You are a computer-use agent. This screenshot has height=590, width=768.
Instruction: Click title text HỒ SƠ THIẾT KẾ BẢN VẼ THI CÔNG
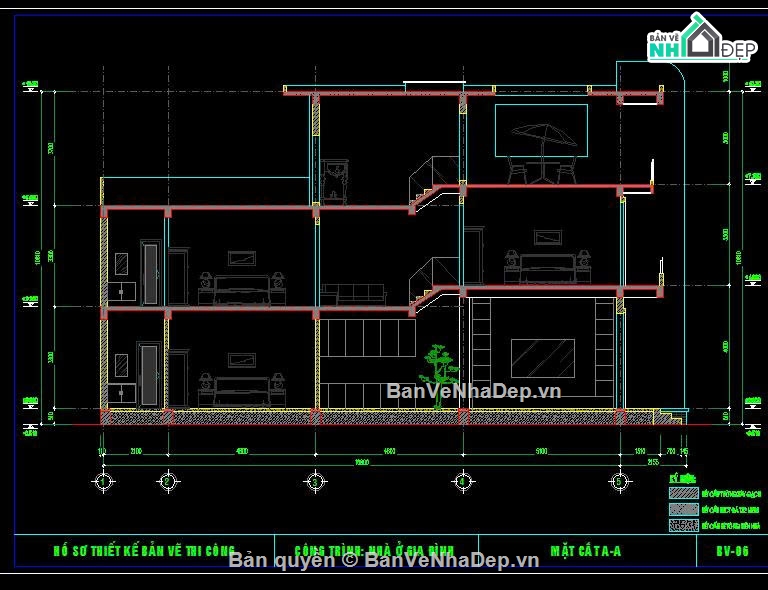tap(144, 551)
